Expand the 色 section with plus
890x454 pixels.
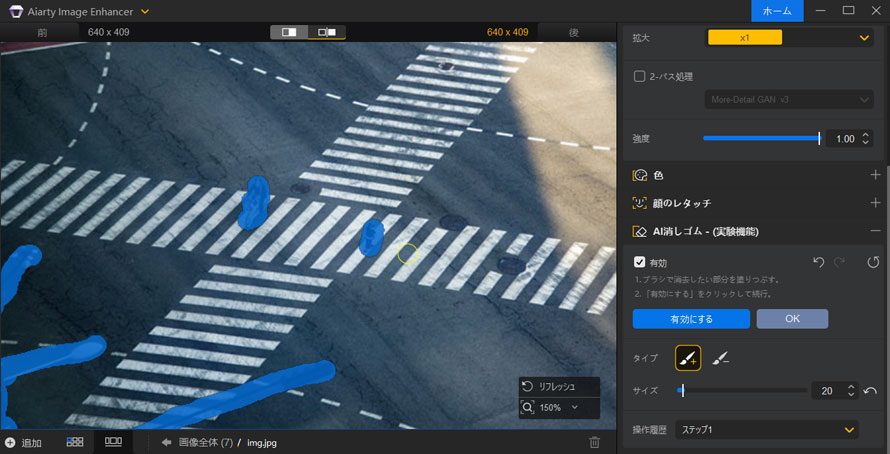(875, 175)
